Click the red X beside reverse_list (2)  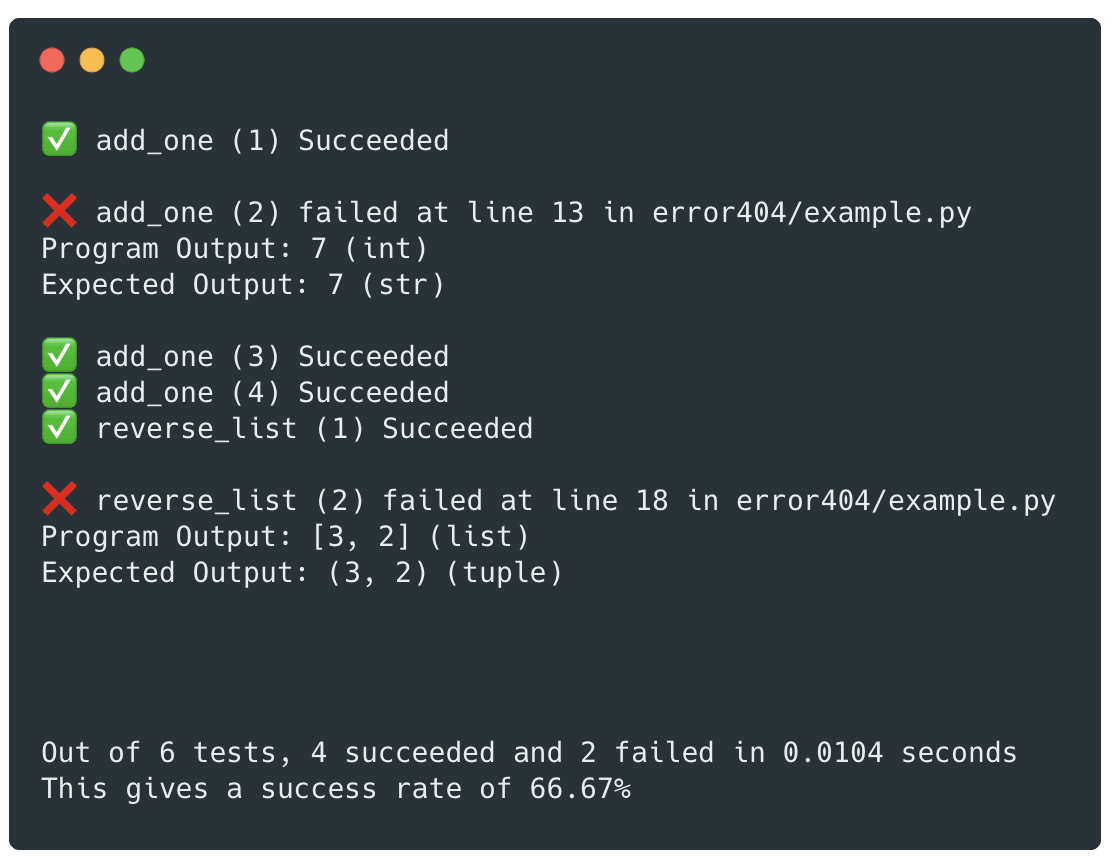click(x=59, y=499)
